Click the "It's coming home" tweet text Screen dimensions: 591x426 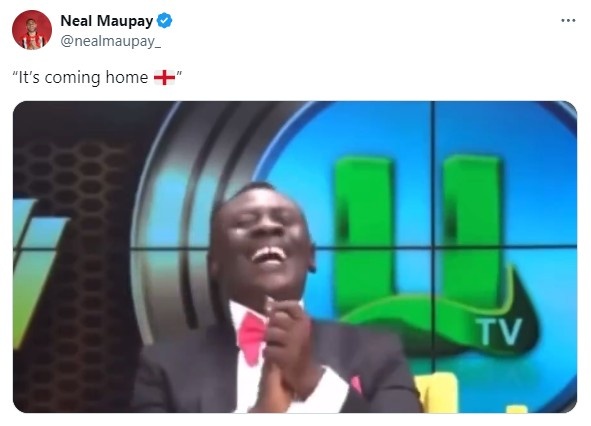click(97, 77)
